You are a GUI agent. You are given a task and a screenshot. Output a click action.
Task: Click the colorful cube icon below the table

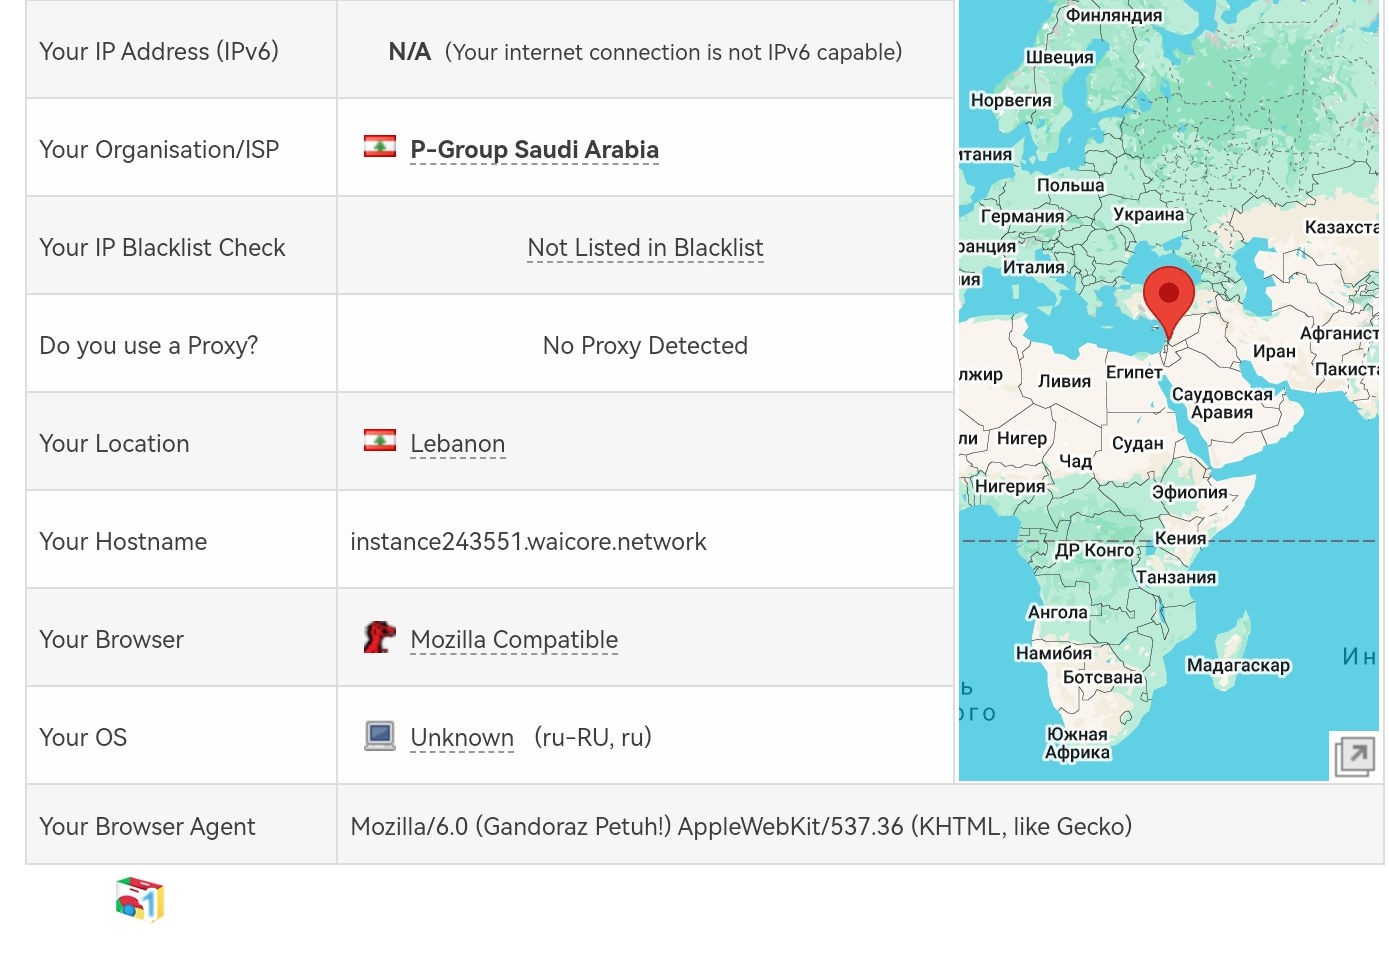pyautogui.click(x=140, y=899)
